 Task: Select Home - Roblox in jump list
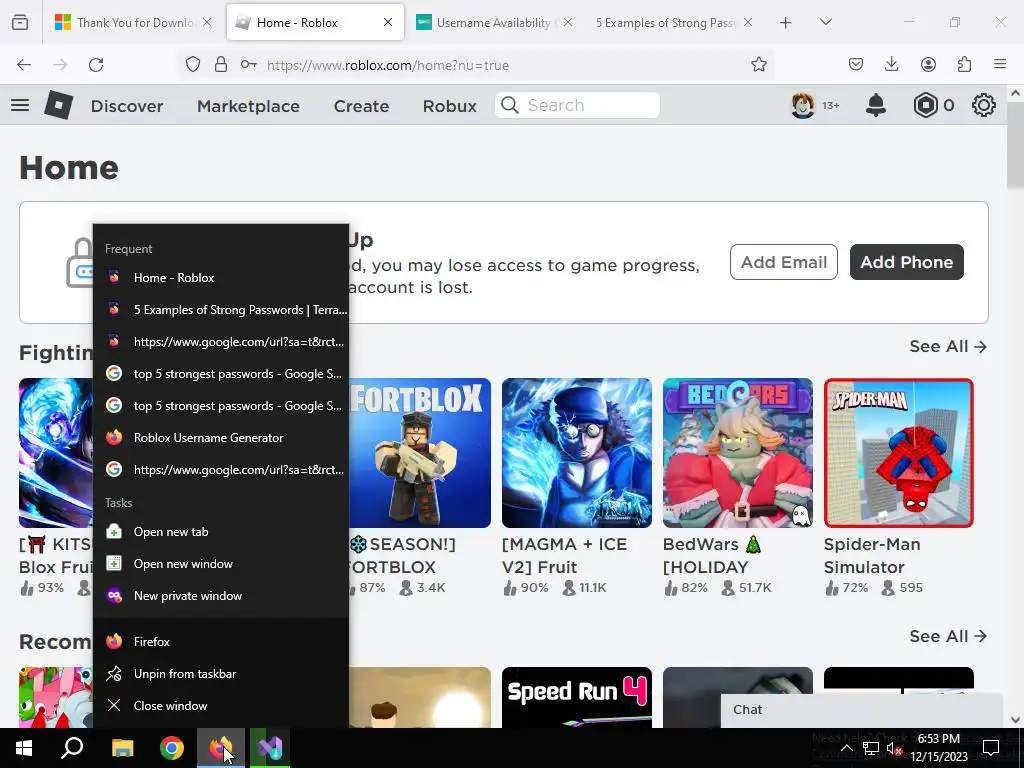221,278
